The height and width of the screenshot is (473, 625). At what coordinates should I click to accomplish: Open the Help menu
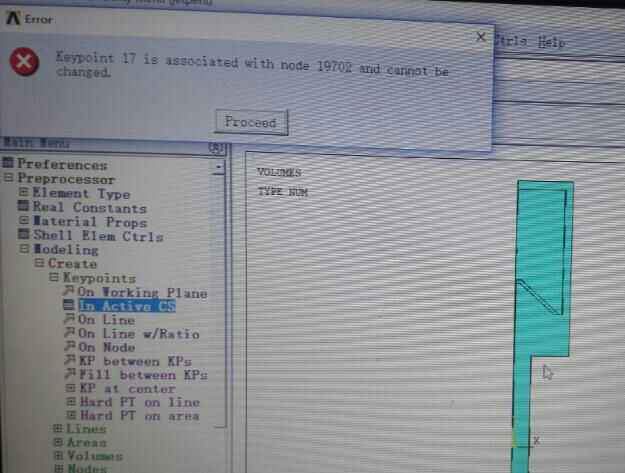coord(551,42)
